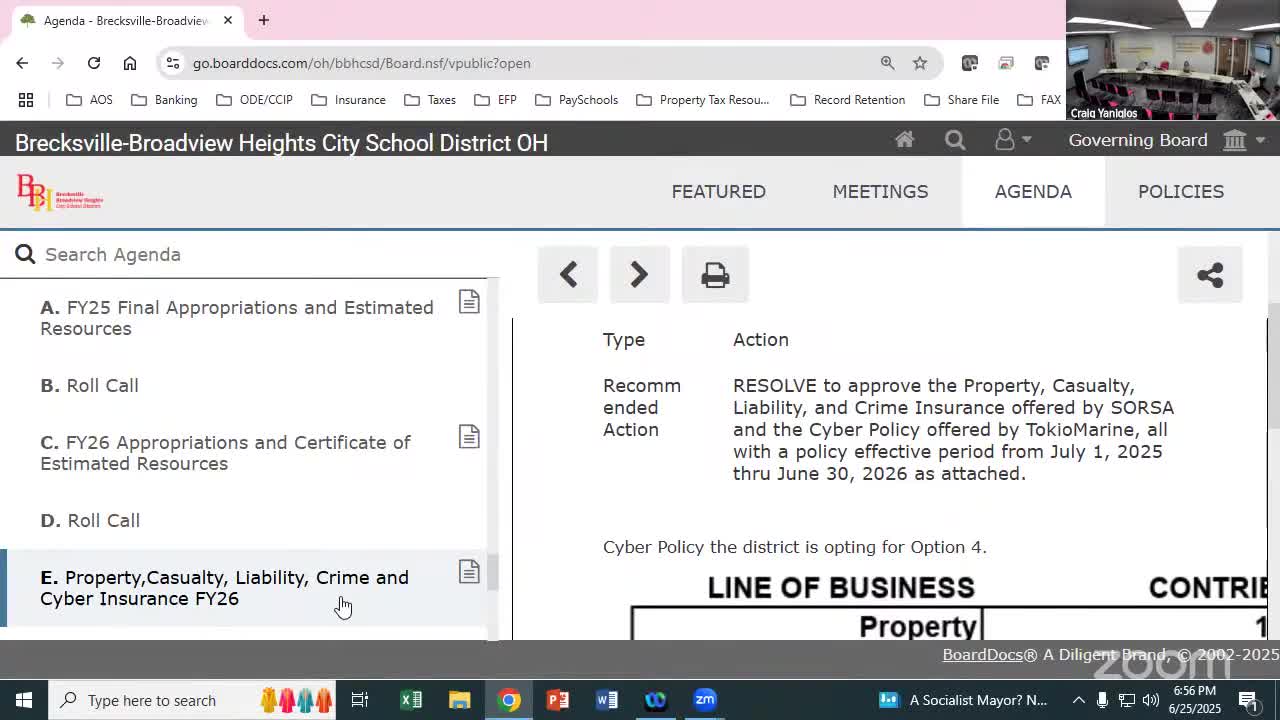Click the BoardDocs footer link
The image size is (1280, 720).
pos(982,654)
